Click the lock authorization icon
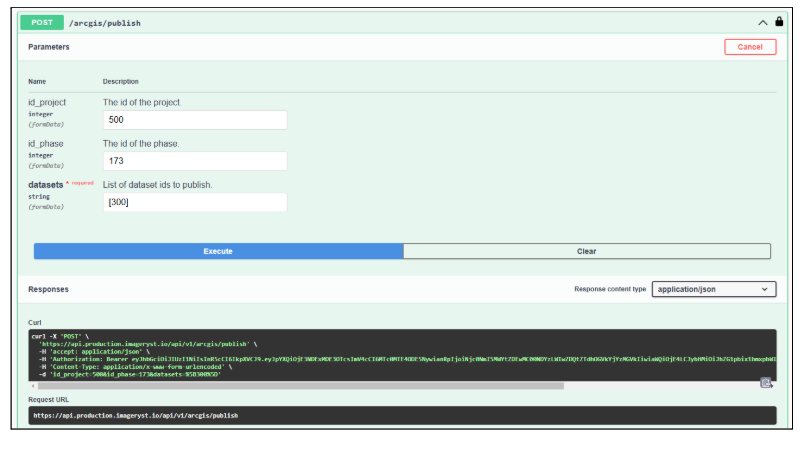This screenshot has width=803, height=450. pos(779,22)
